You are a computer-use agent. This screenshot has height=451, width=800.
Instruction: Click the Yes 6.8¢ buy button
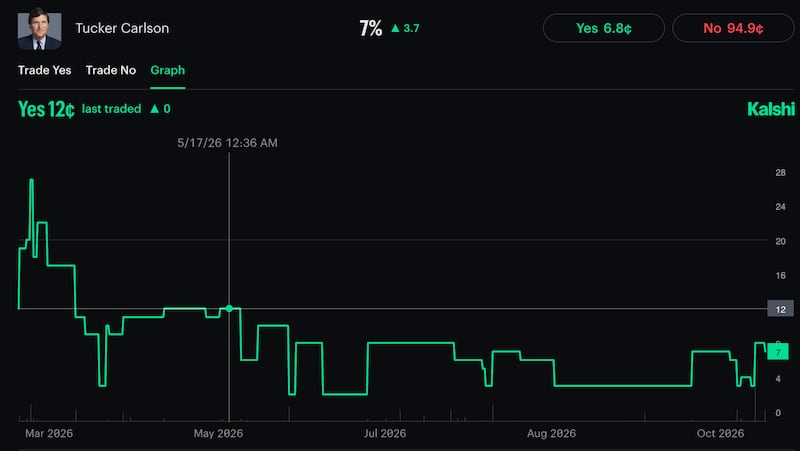click(604, 28)
